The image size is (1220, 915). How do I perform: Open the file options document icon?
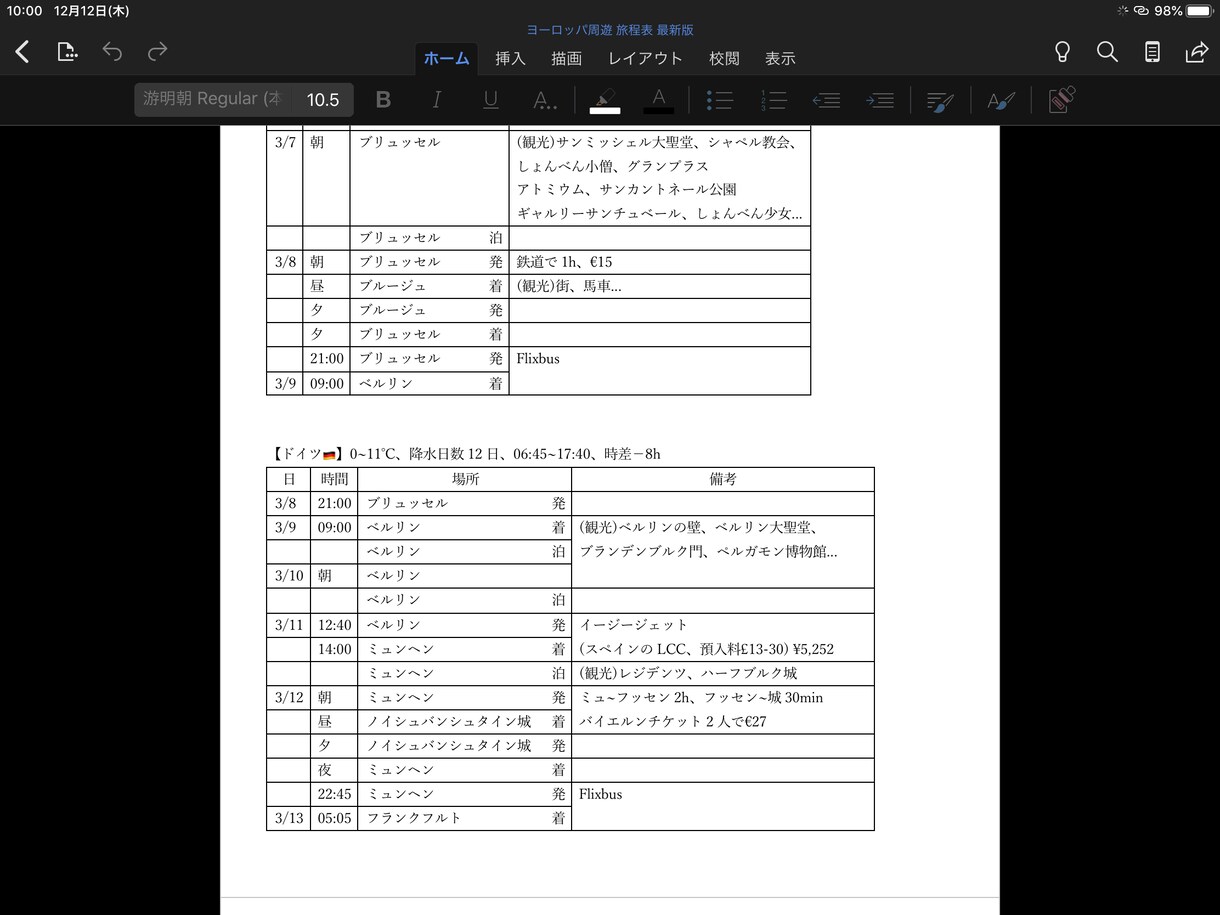[67, 52]
